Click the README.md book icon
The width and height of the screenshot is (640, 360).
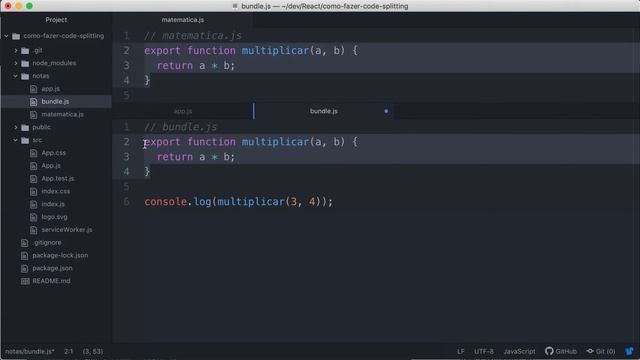25,281
